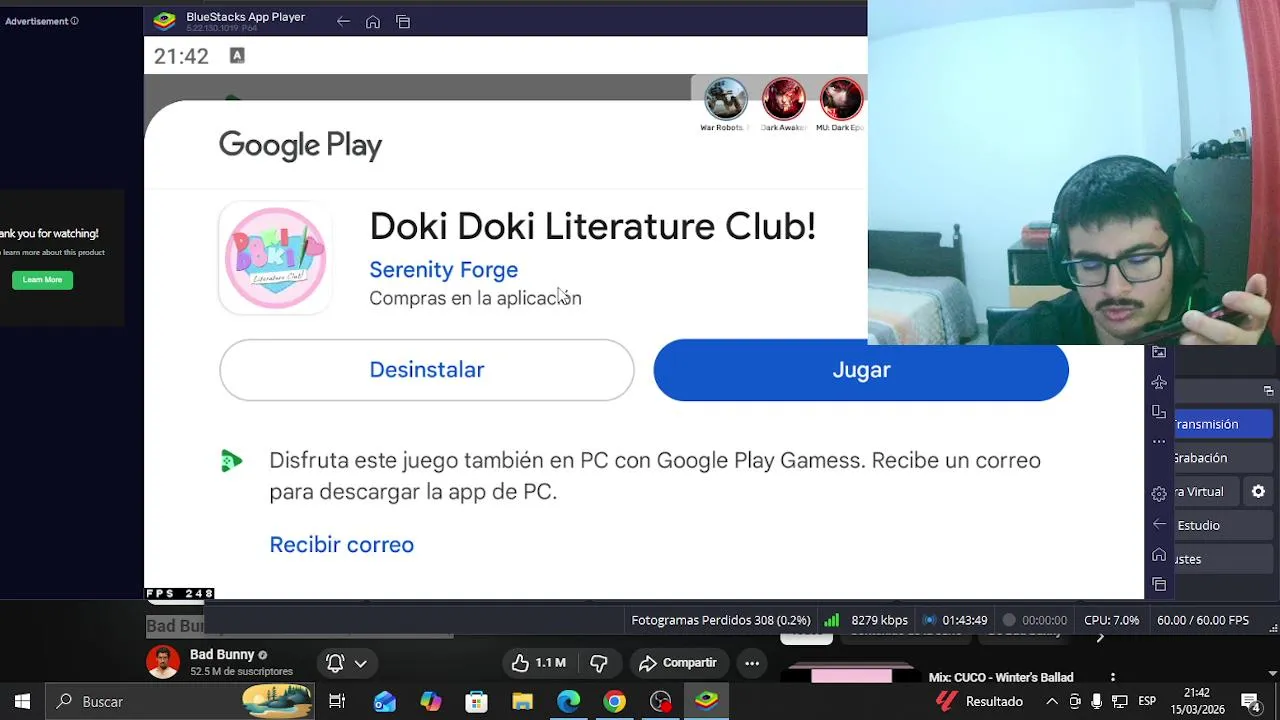Open Copilot from the taskbar
This screenshot has height=720, width=1280.
pyautogui.click(x=431, y=702)
